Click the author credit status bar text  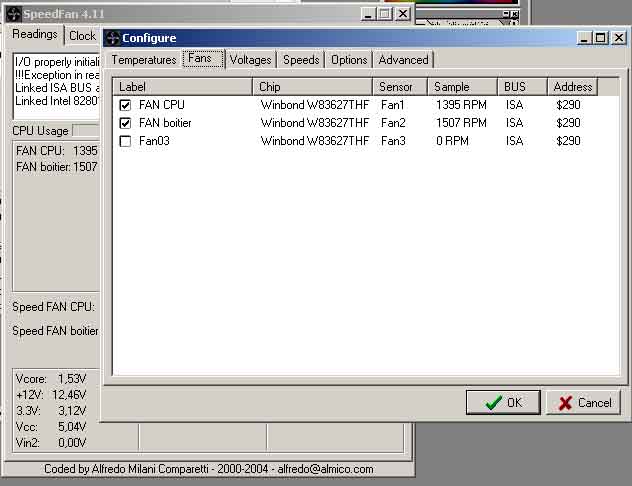tap(209, 469)
